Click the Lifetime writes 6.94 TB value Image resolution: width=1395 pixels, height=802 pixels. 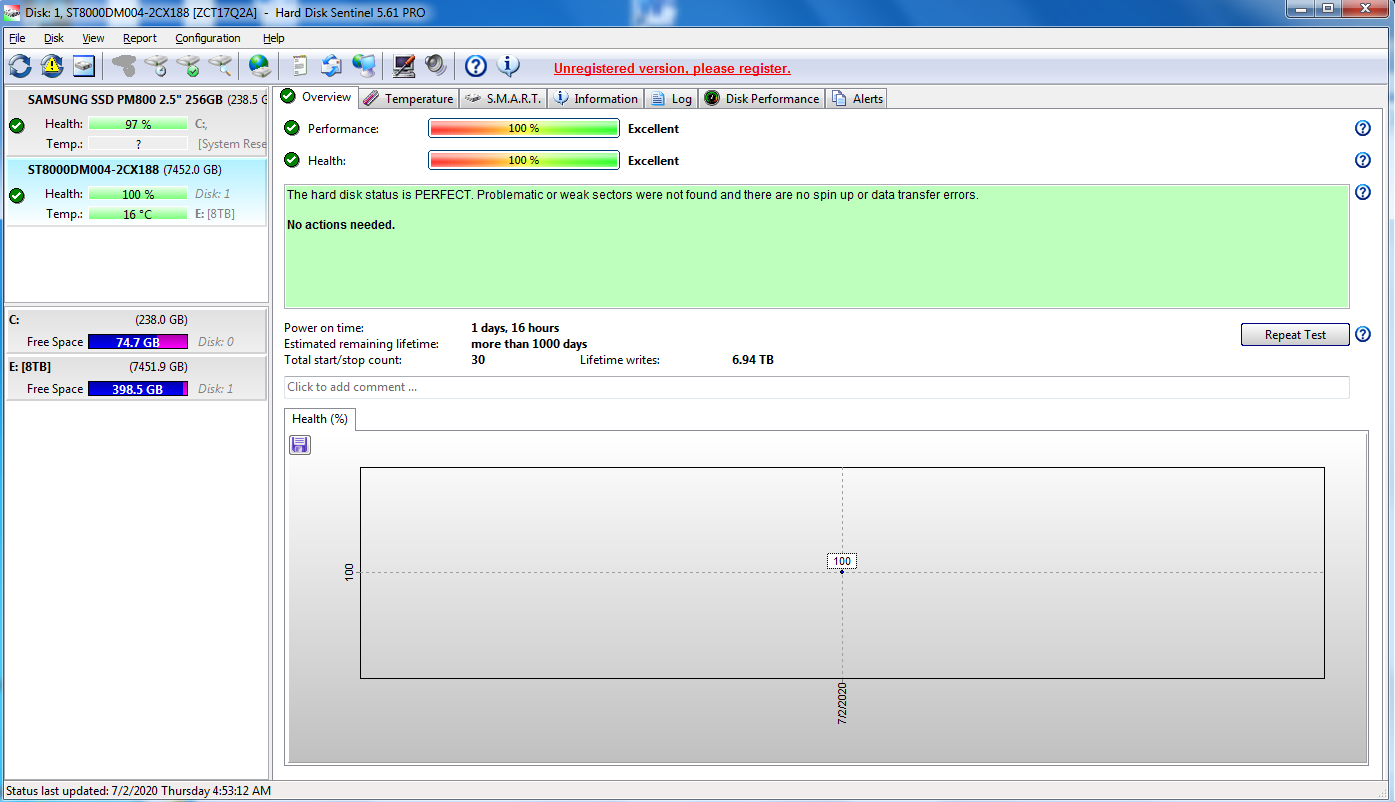point(753,359)
